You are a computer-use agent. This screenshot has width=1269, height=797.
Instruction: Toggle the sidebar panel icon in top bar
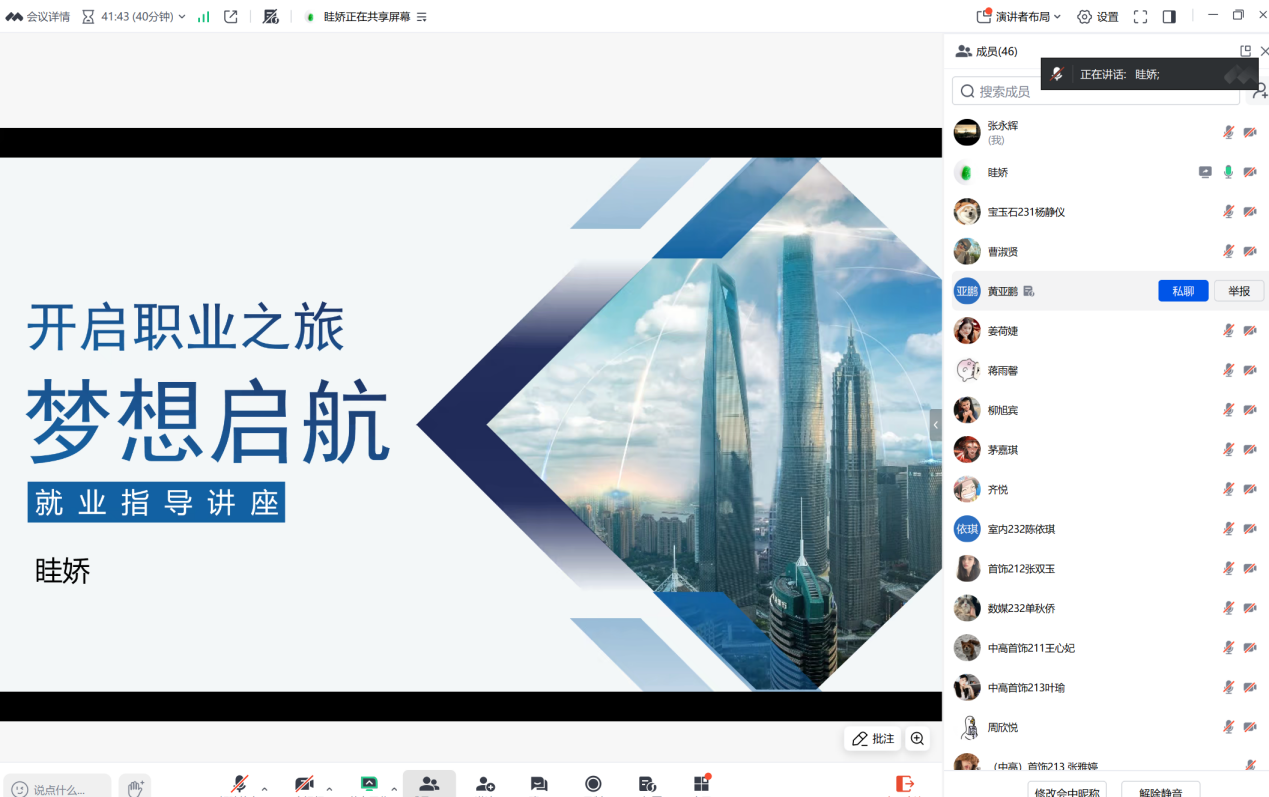(x=1169, y=17)
